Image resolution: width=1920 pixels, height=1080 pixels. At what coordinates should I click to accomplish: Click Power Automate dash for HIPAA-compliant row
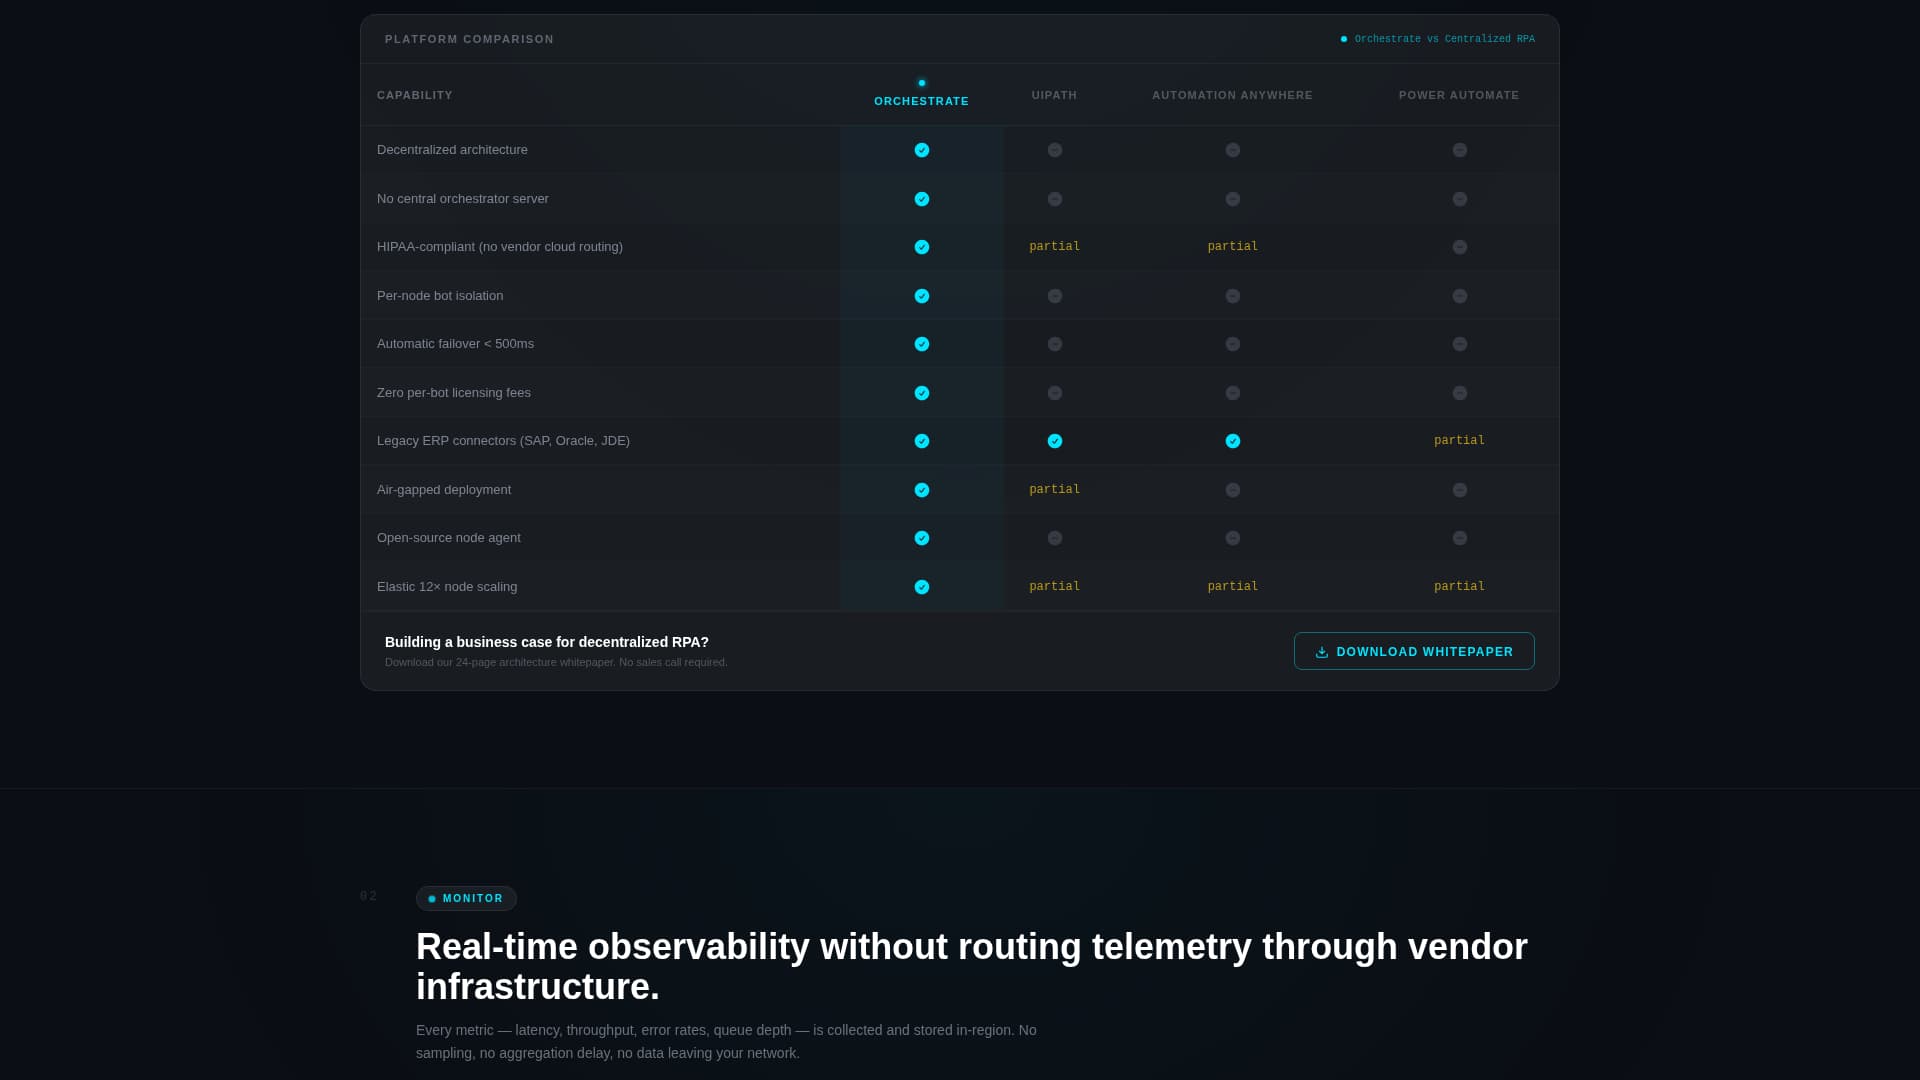1460,247
